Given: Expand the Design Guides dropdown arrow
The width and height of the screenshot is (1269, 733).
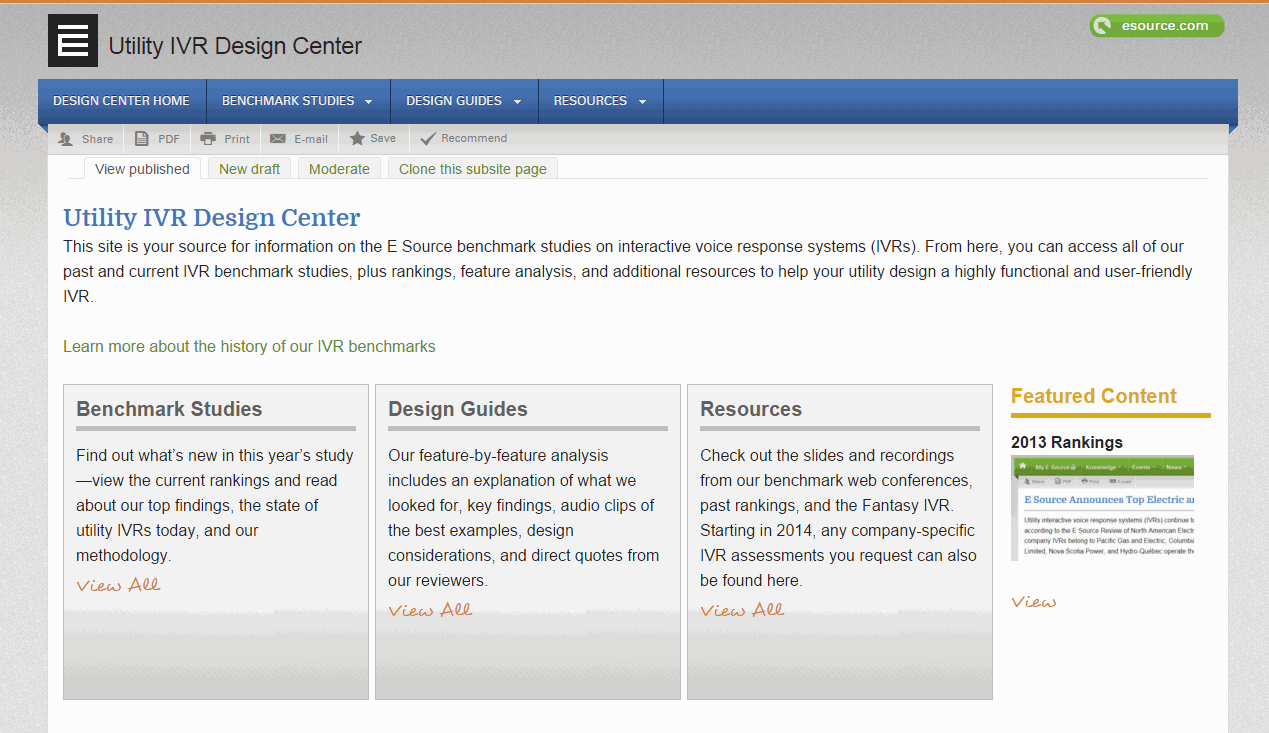Looking at the screenshot, I should [517, 102].
